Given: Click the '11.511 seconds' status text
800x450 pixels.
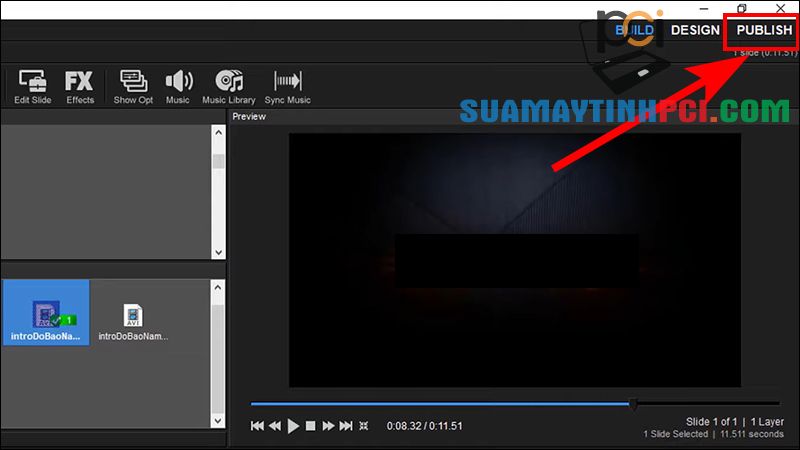Looking at the screenshot, I should point(752,434).
